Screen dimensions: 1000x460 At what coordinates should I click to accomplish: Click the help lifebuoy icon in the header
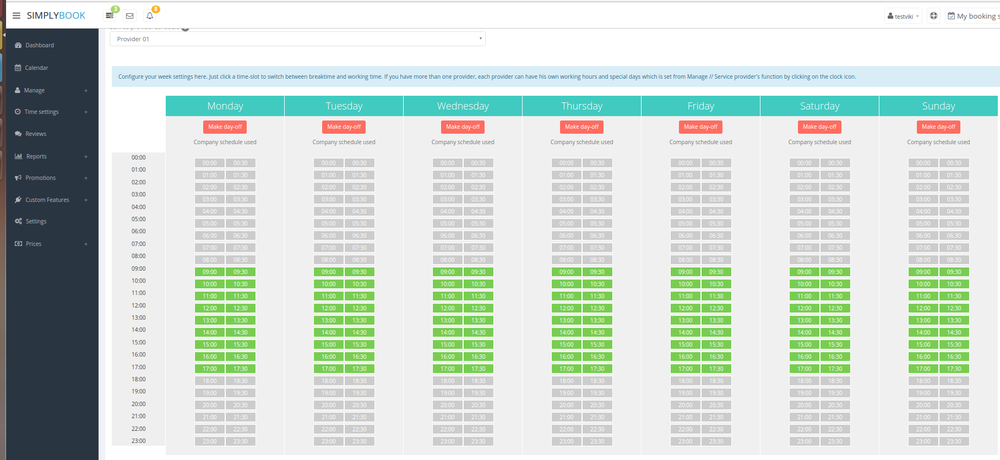click(933, 16)
